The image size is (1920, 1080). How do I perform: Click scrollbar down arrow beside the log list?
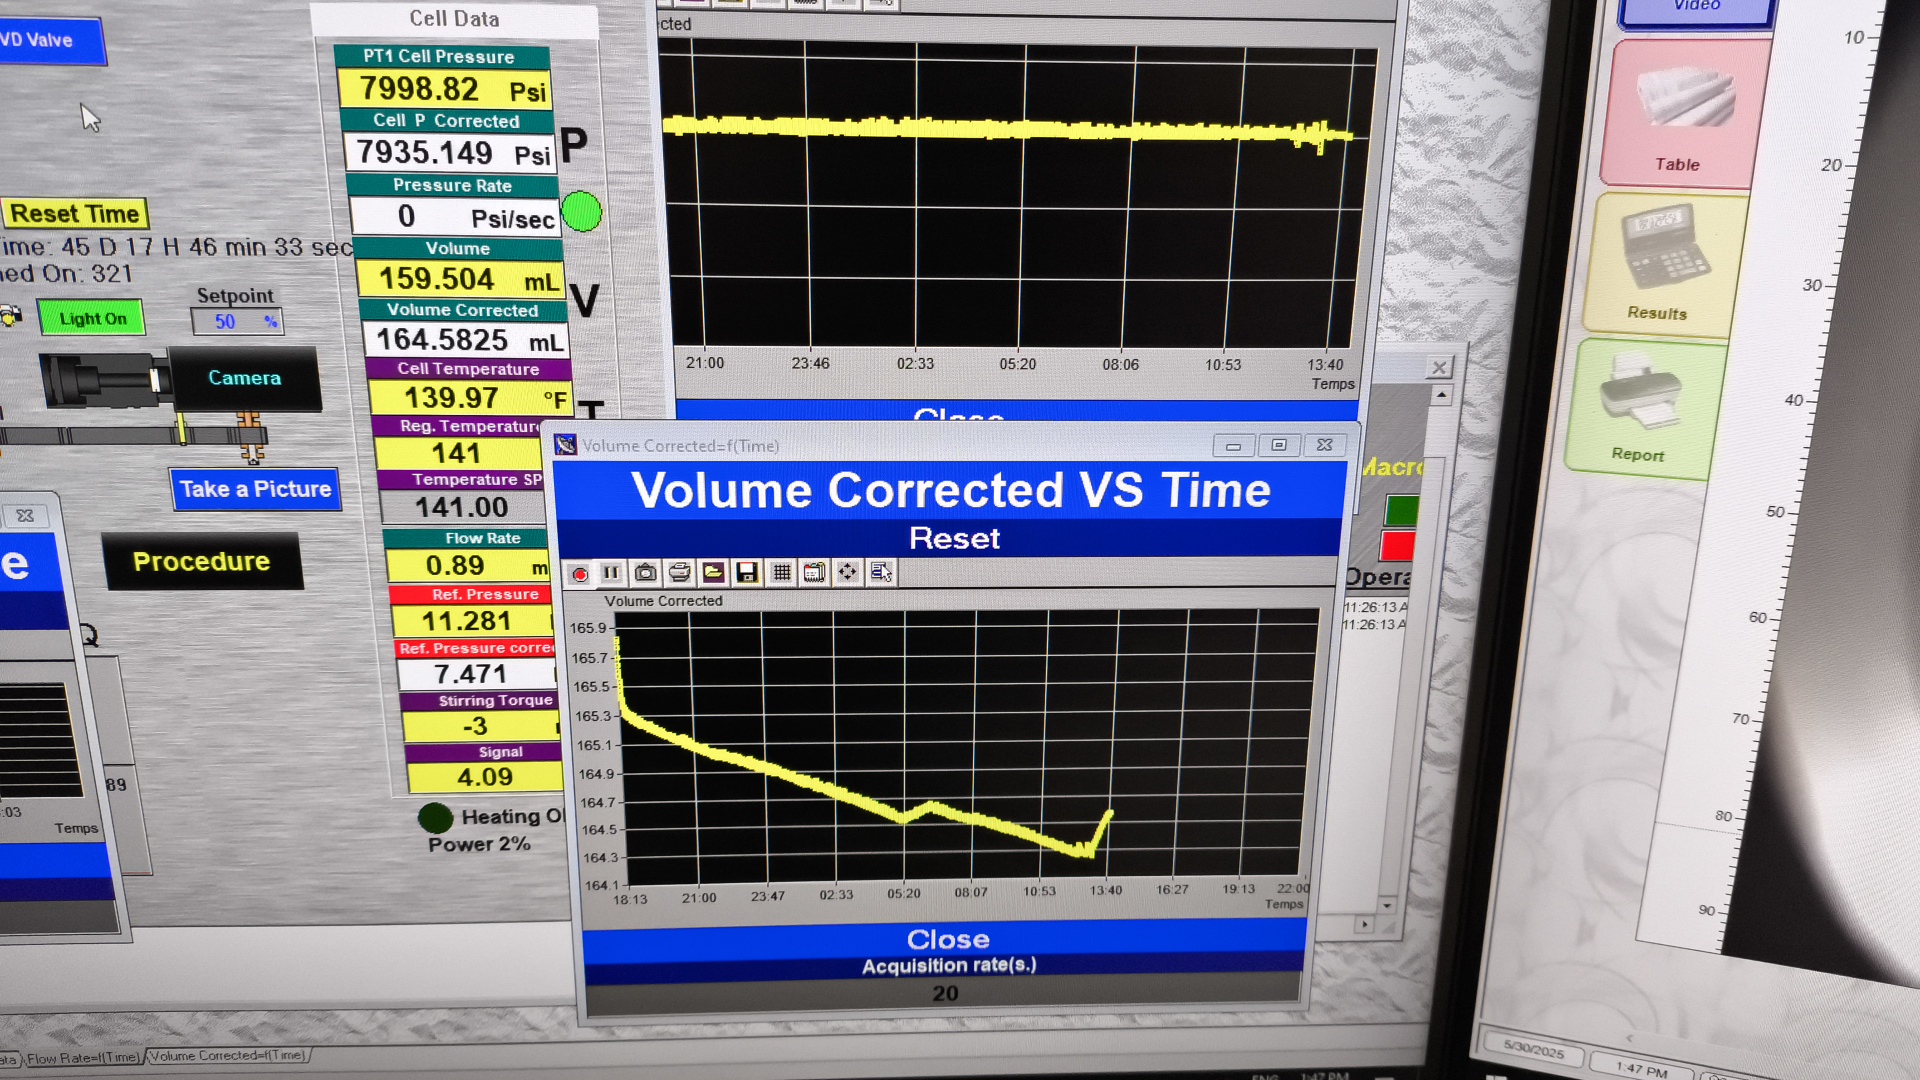1386,905
